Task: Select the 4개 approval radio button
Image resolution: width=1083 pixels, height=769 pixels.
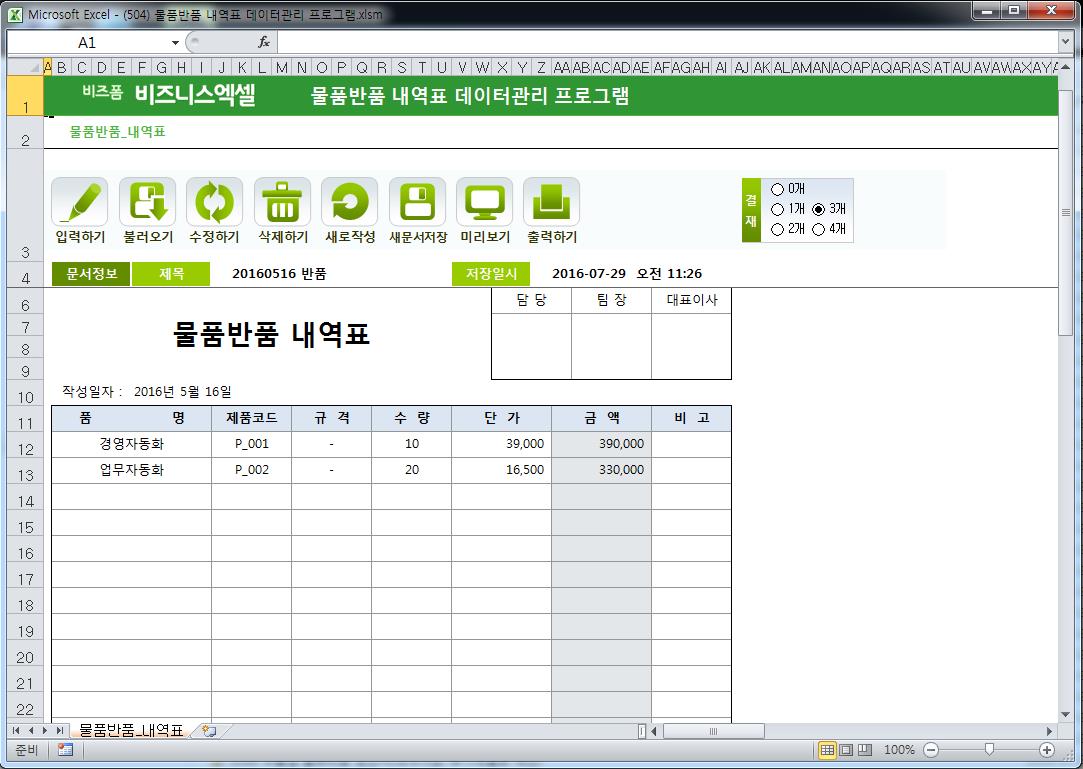Action: pyautogui.click(x=818, y=229)
